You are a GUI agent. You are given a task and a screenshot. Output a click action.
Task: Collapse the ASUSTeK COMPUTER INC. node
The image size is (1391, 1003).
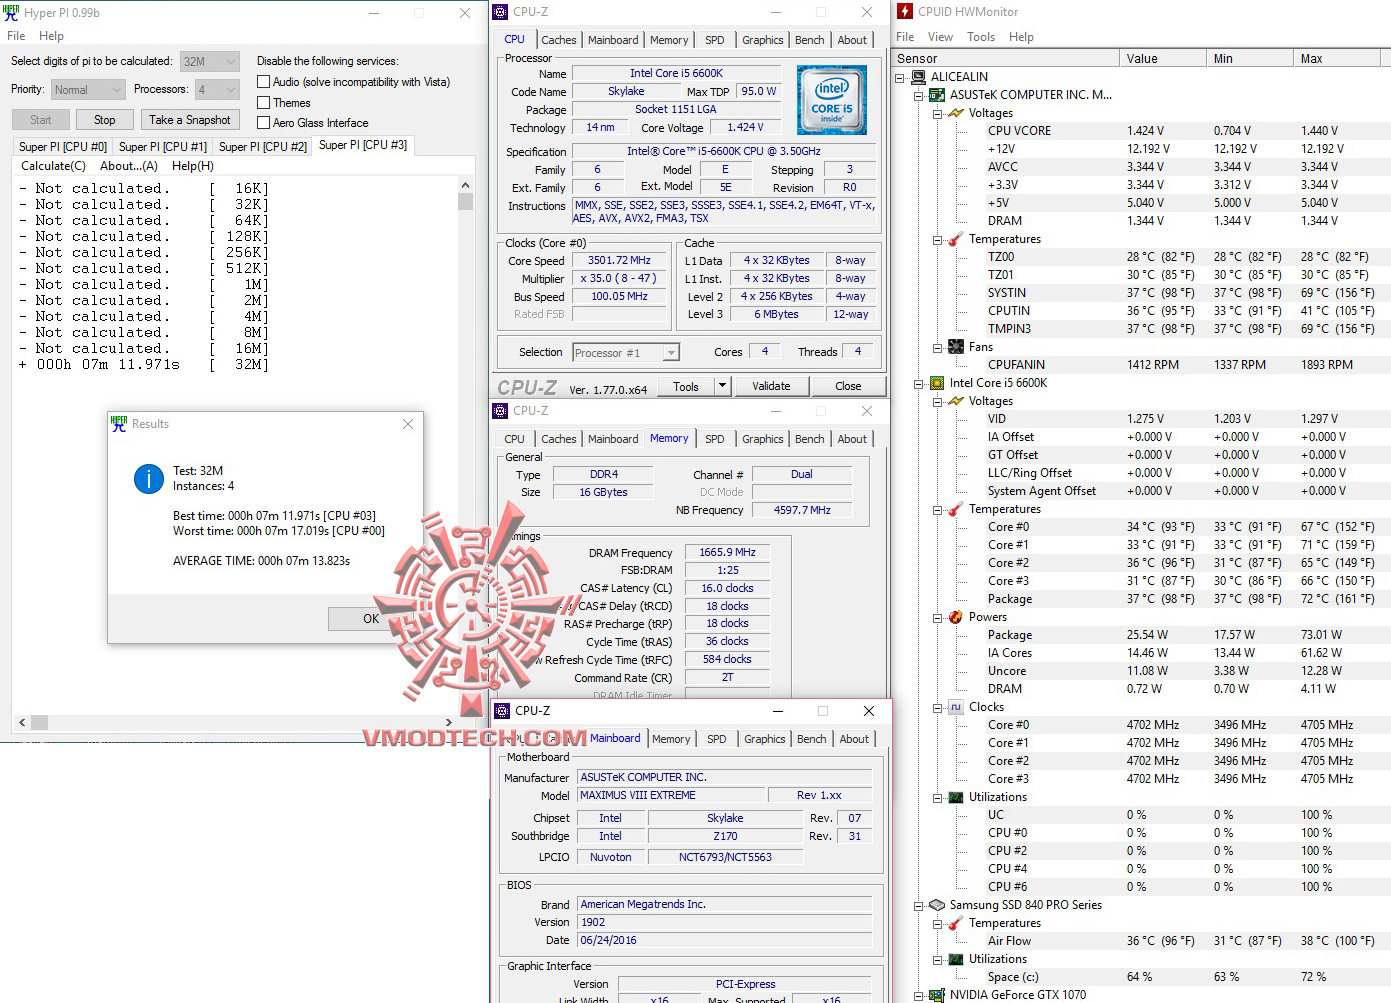(x=918, y=95)
